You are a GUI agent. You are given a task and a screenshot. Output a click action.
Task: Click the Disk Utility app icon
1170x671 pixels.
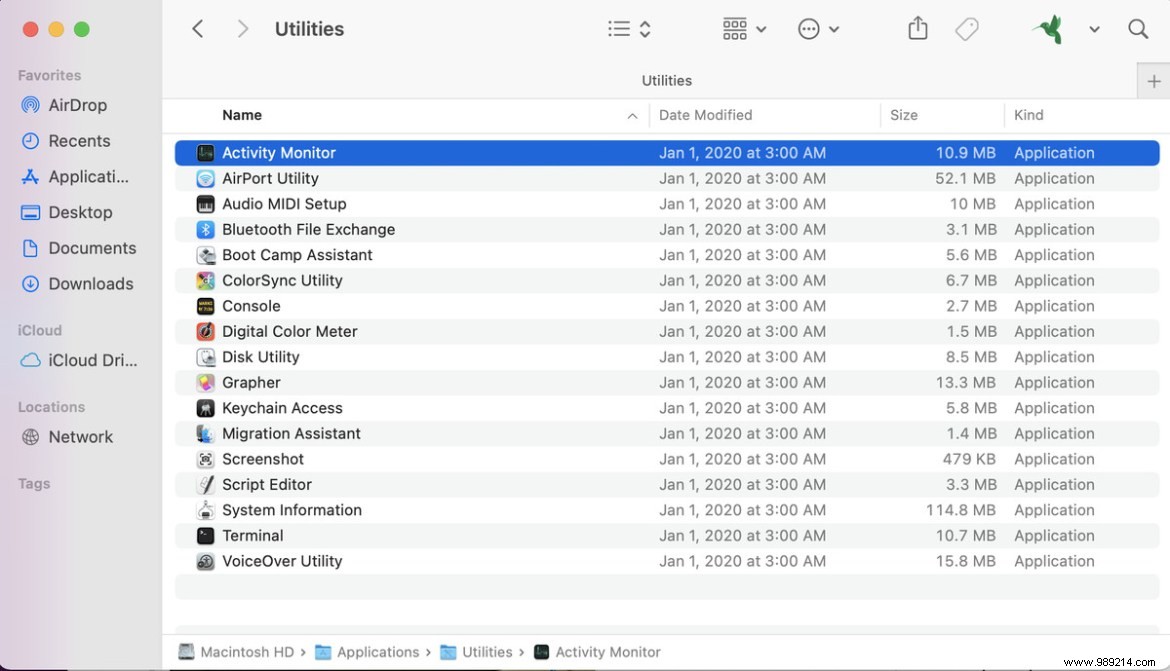[206, 357]
